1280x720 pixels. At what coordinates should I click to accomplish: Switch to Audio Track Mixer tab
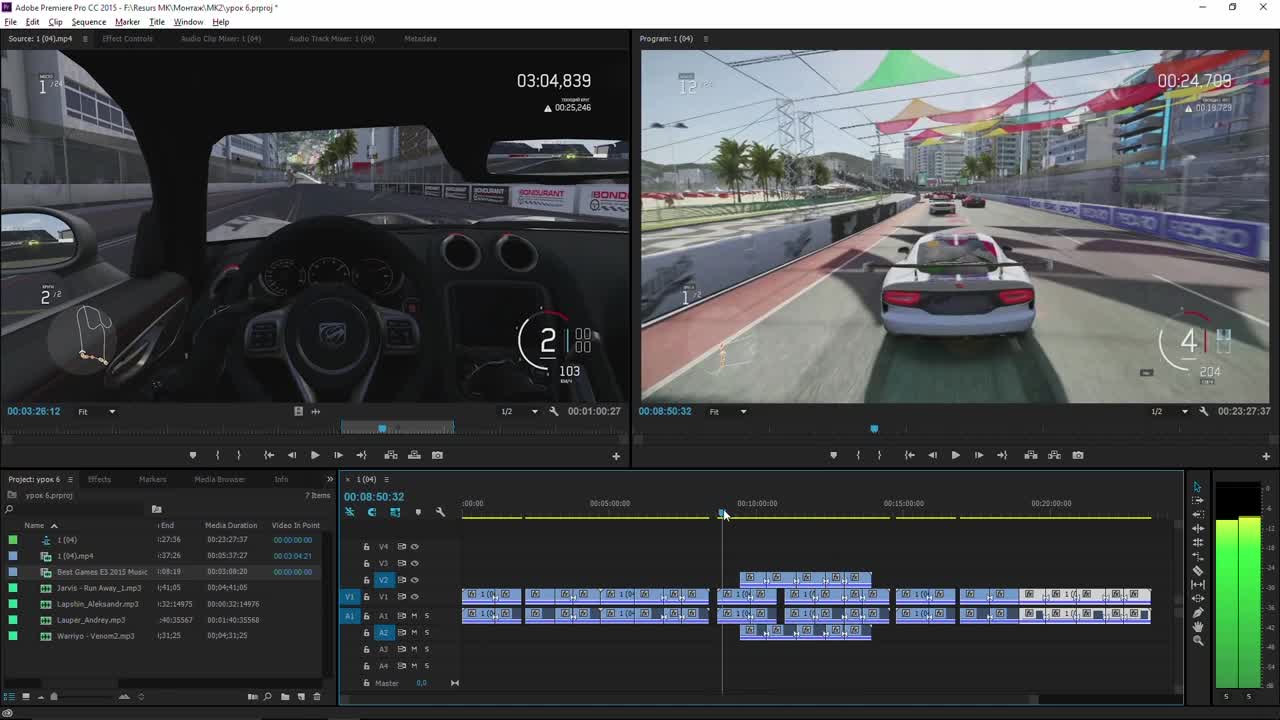331,39
